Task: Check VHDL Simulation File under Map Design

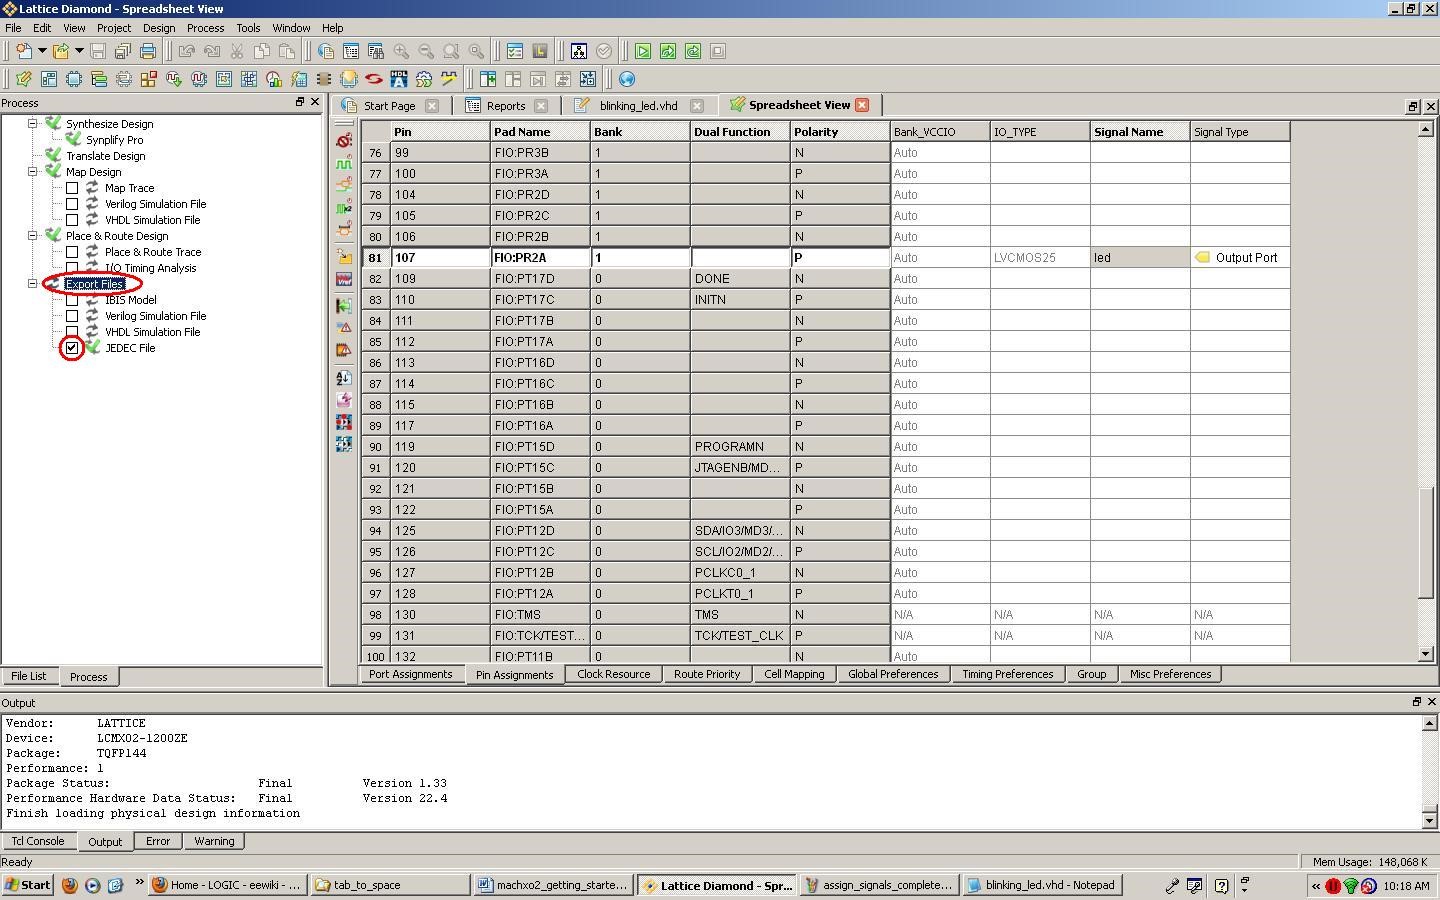Action: point(72,220)
